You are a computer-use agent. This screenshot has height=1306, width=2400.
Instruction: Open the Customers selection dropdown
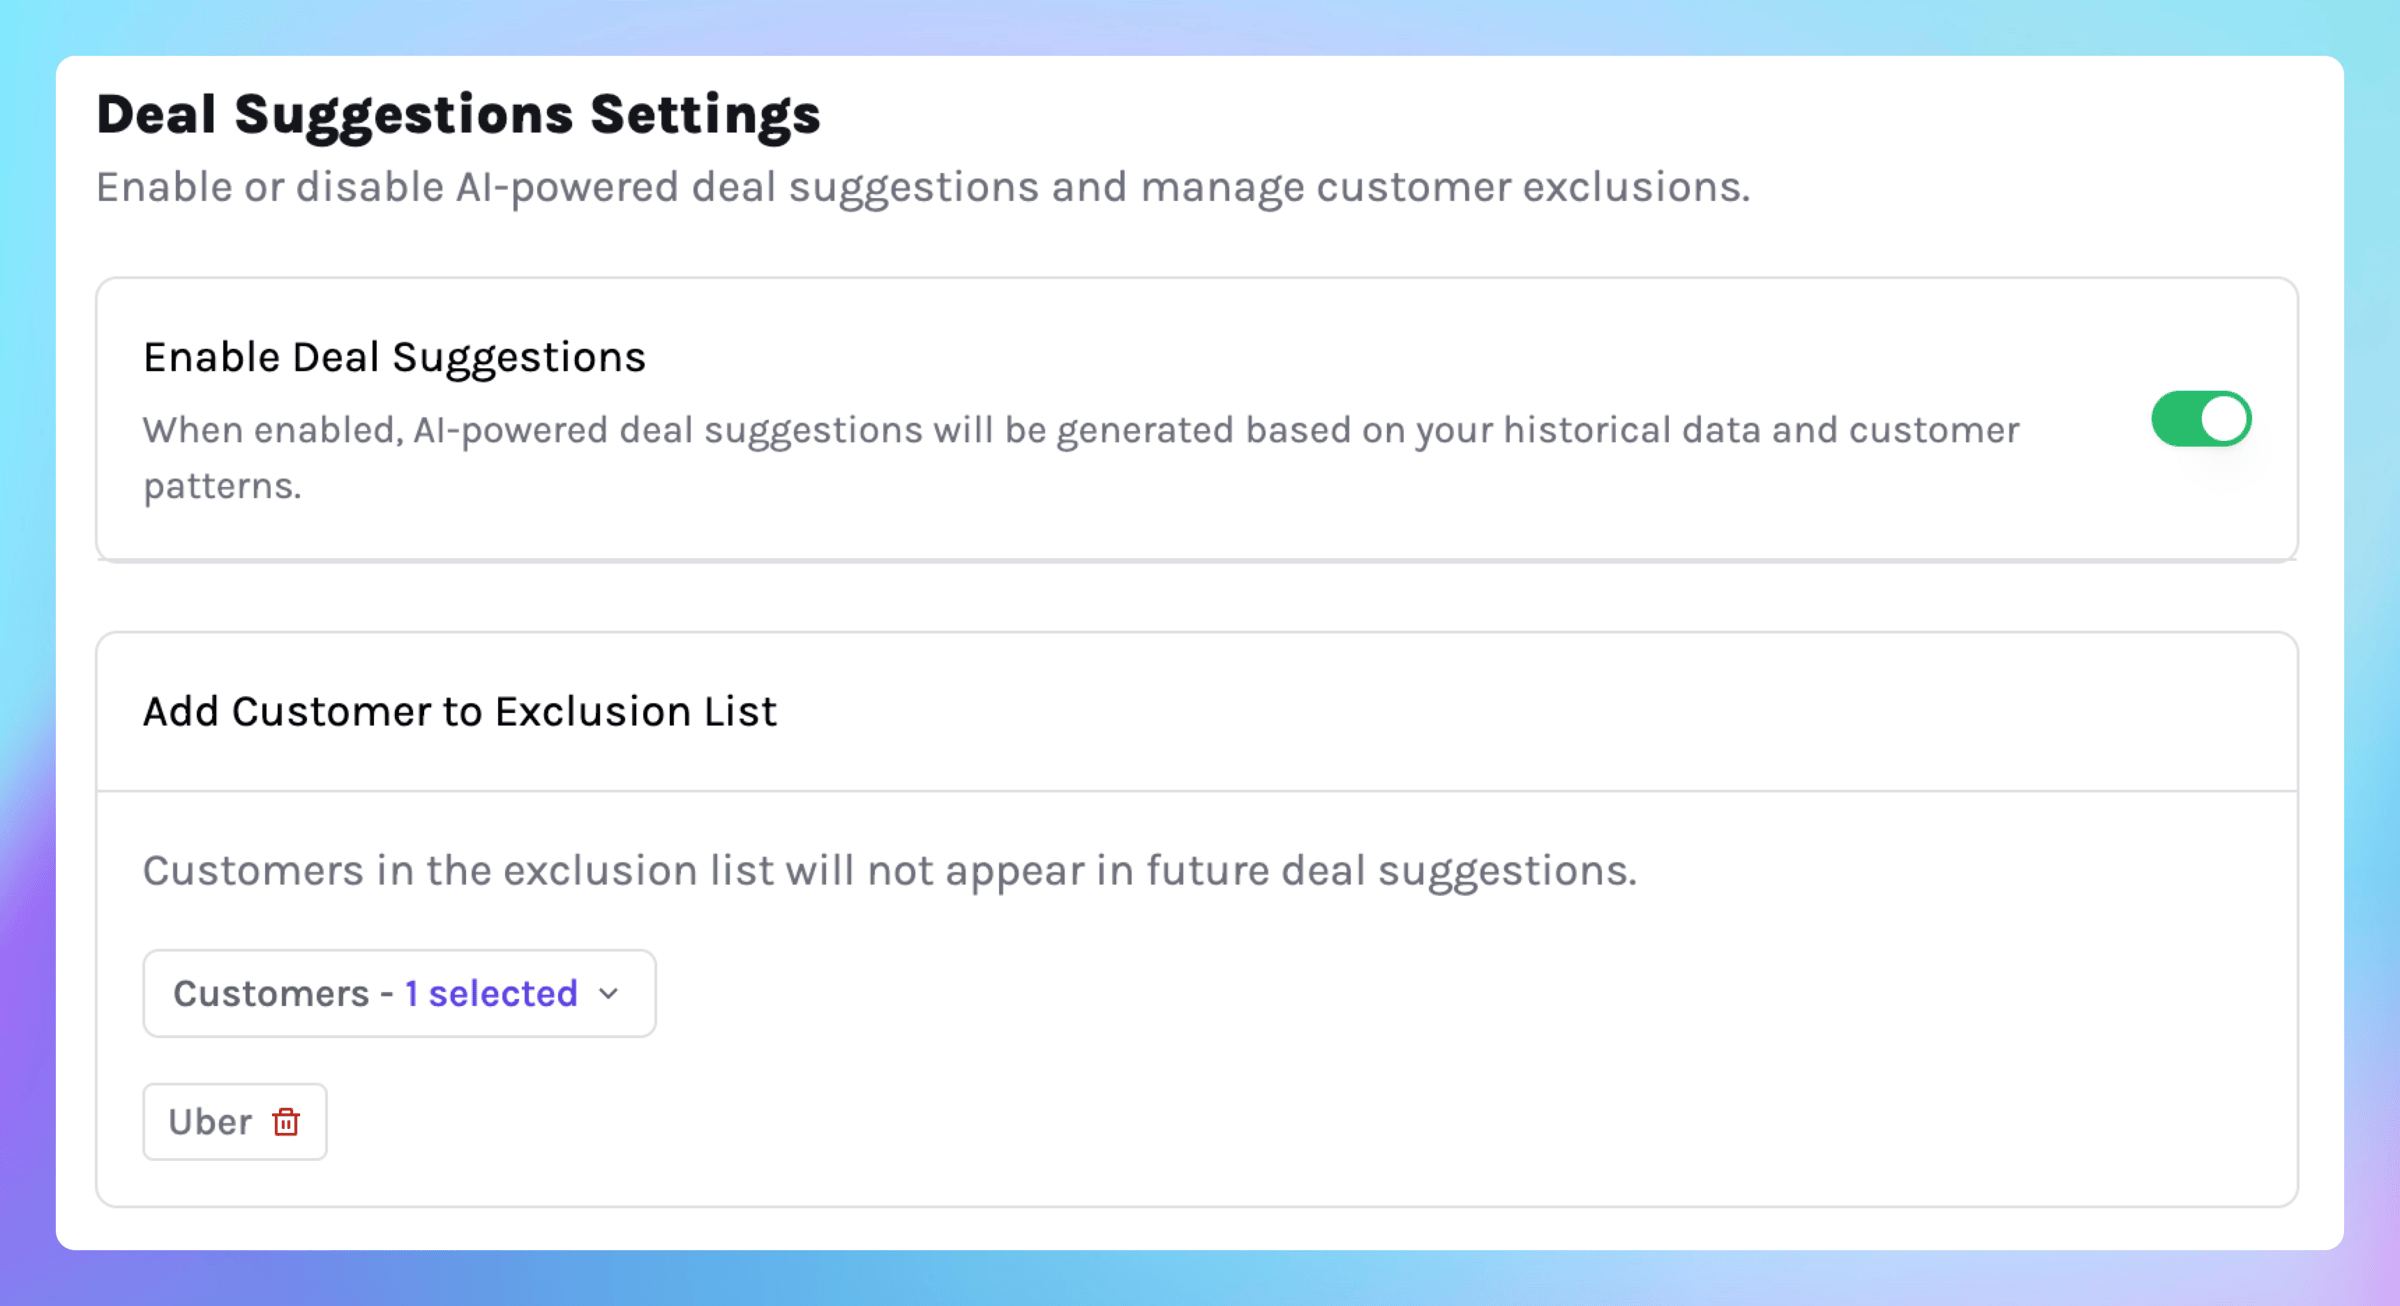(x=398, y=993)
